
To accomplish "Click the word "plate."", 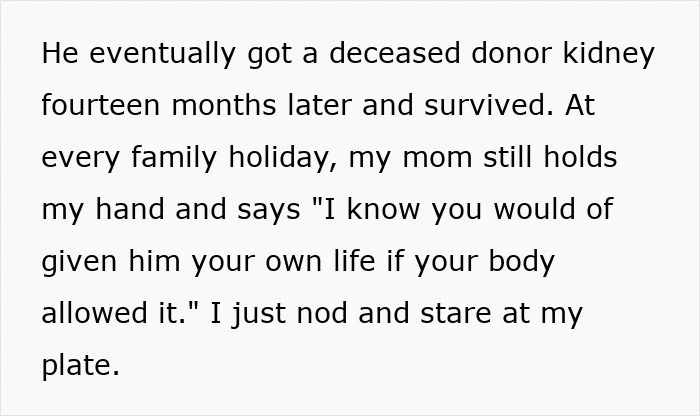I will [81, 366].
